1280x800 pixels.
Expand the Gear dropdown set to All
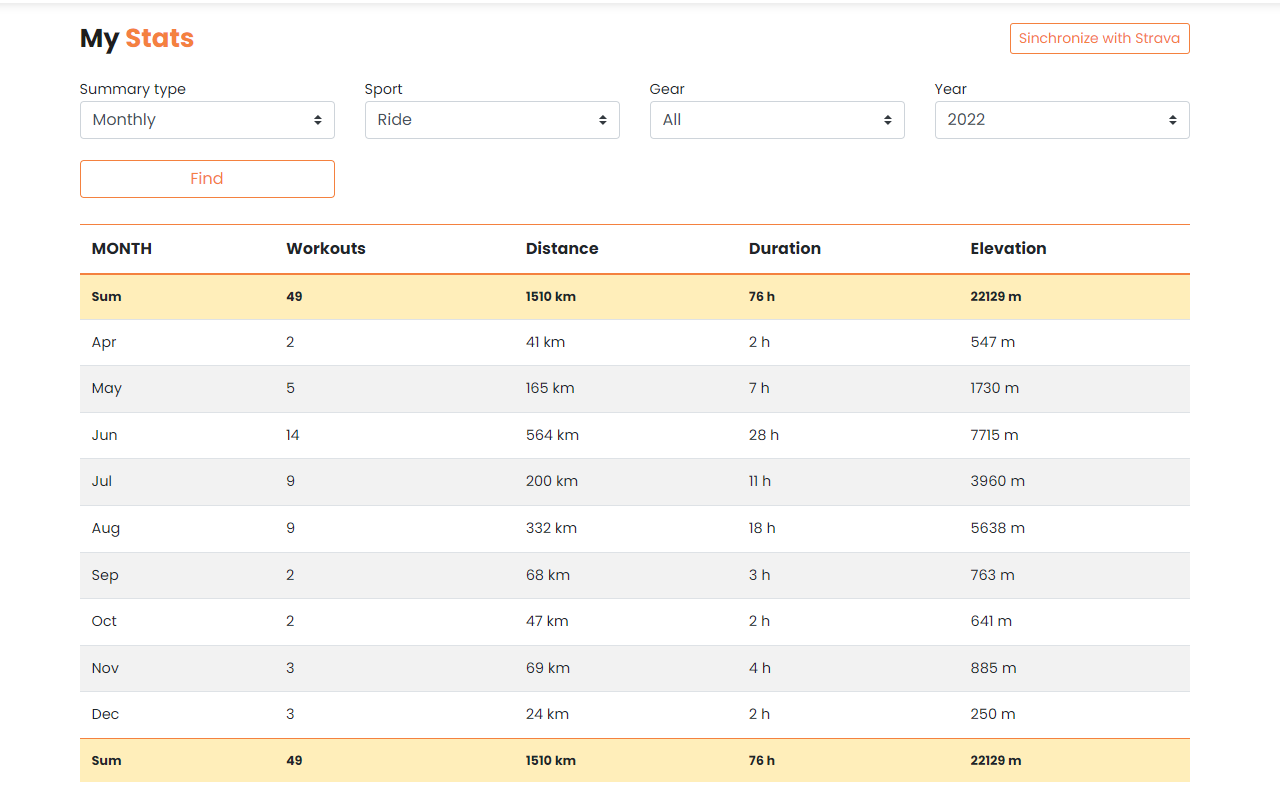click(x=777, y=119)
